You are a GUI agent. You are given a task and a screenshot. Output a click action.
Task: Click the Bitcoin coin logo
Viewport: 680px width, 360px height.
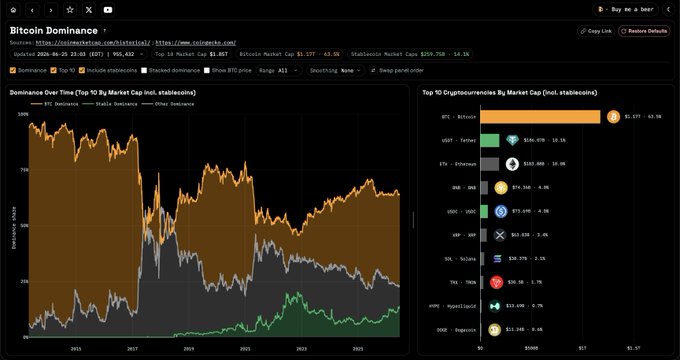tap(613, 117)
